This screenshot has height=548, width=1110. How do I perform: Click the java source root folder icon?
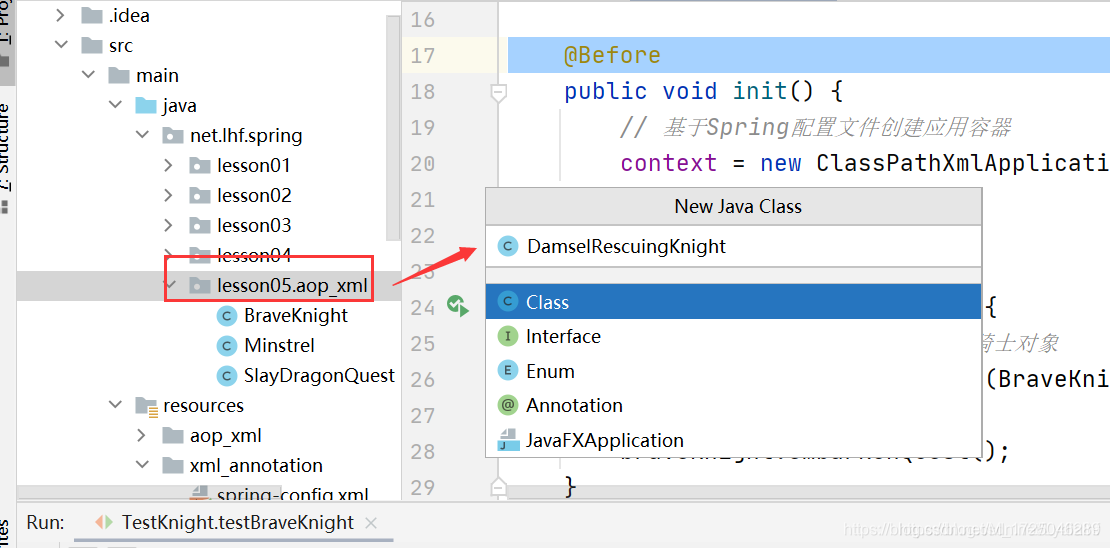(x=146, y=105)
